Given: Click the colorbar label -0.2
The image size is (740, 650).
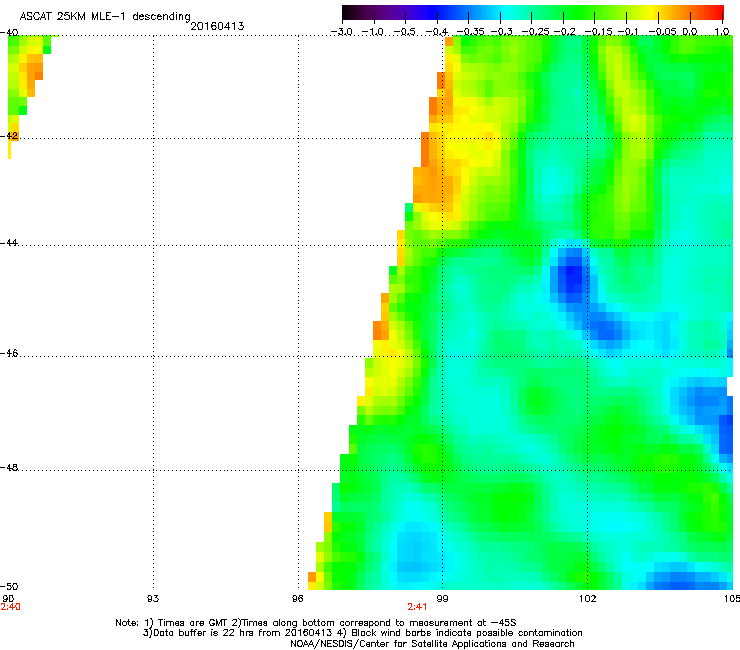Looking at the screenshot, I should 564,32.
